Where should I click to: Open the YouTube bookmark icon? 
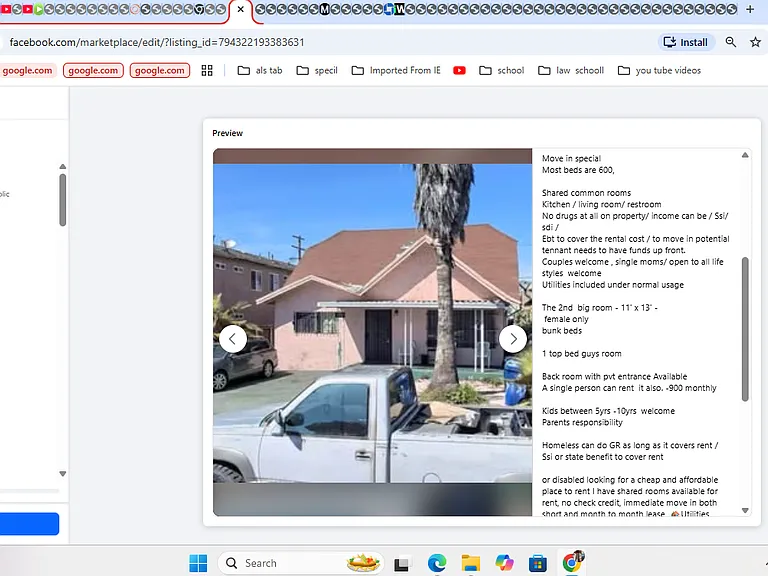459,71
